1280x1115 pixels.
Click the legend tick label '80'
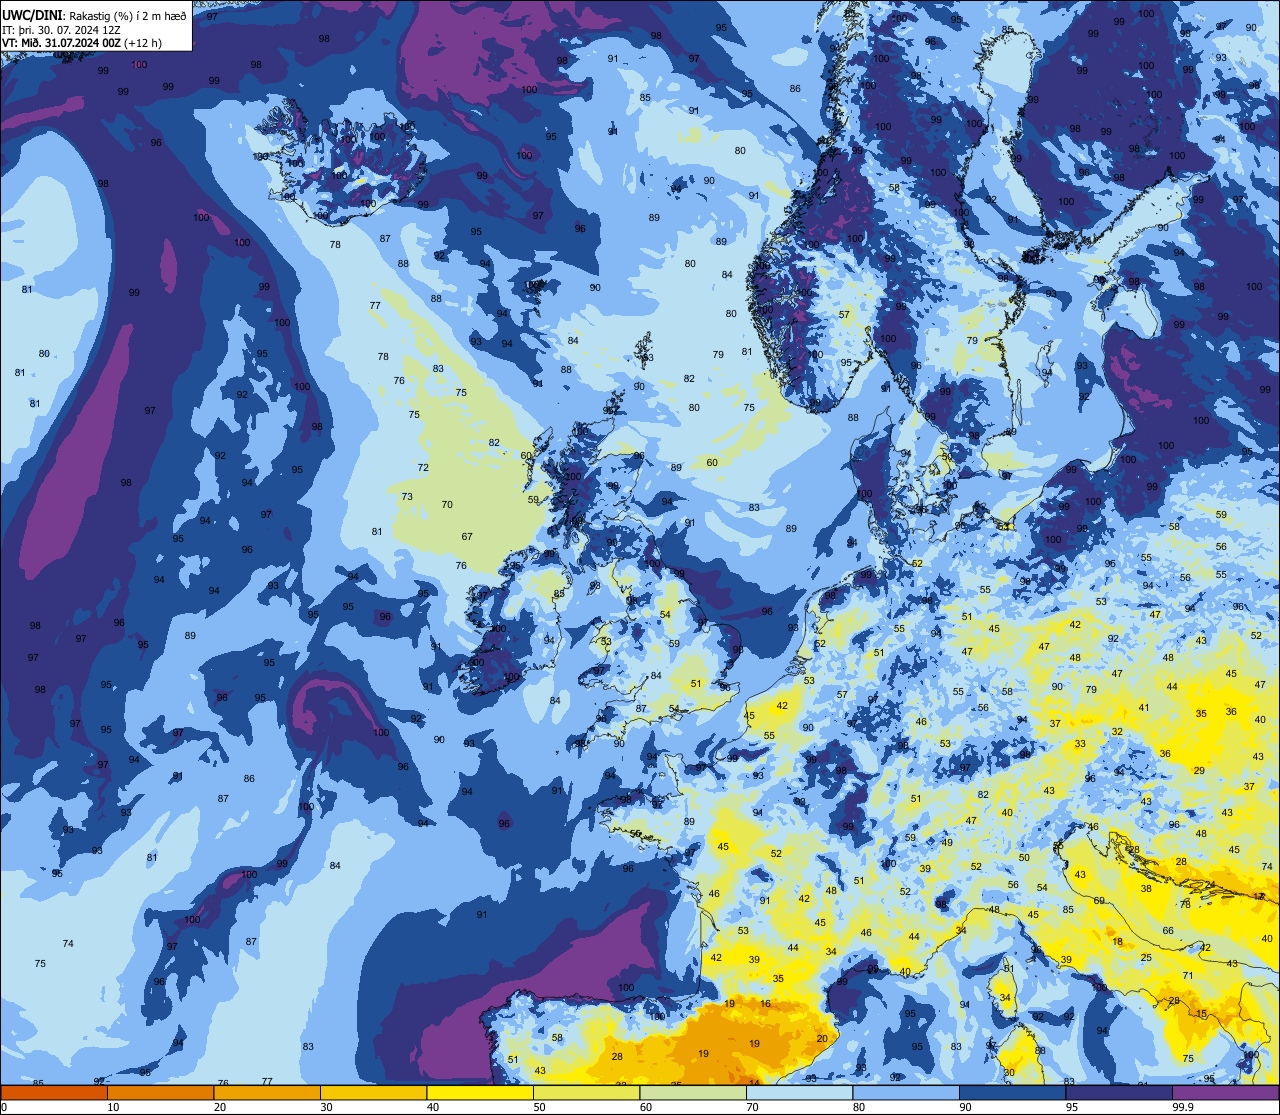859,1107
